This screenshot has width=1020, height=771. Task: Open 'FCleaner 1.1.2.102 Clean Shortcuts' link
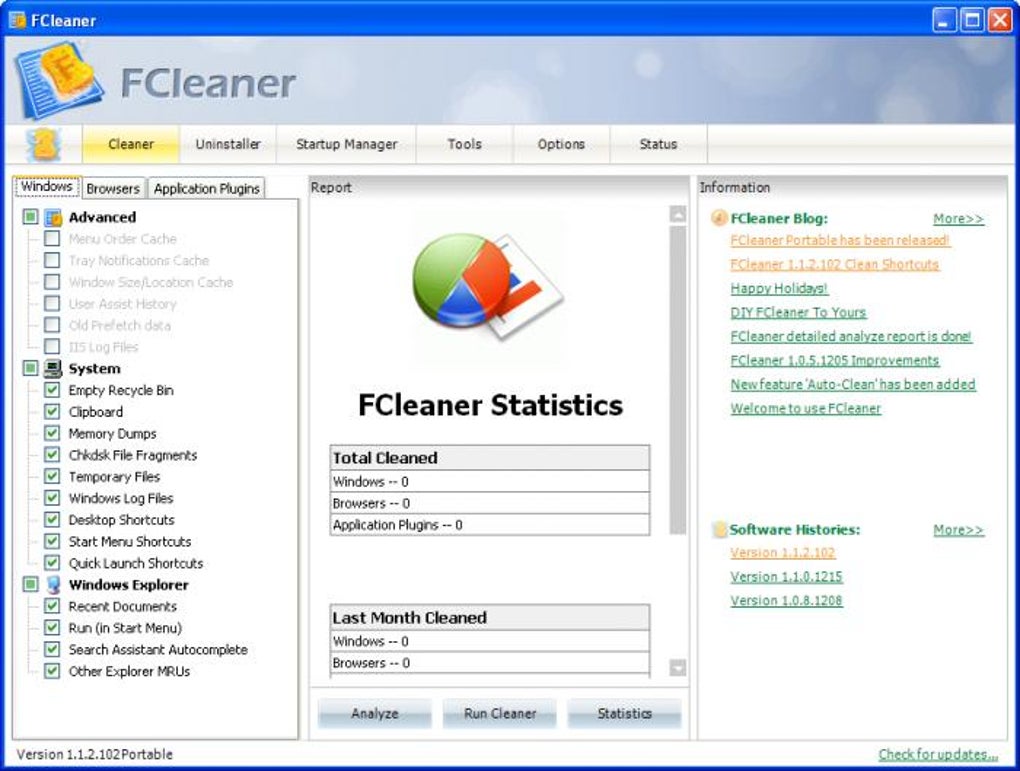[x=835, y=264]
